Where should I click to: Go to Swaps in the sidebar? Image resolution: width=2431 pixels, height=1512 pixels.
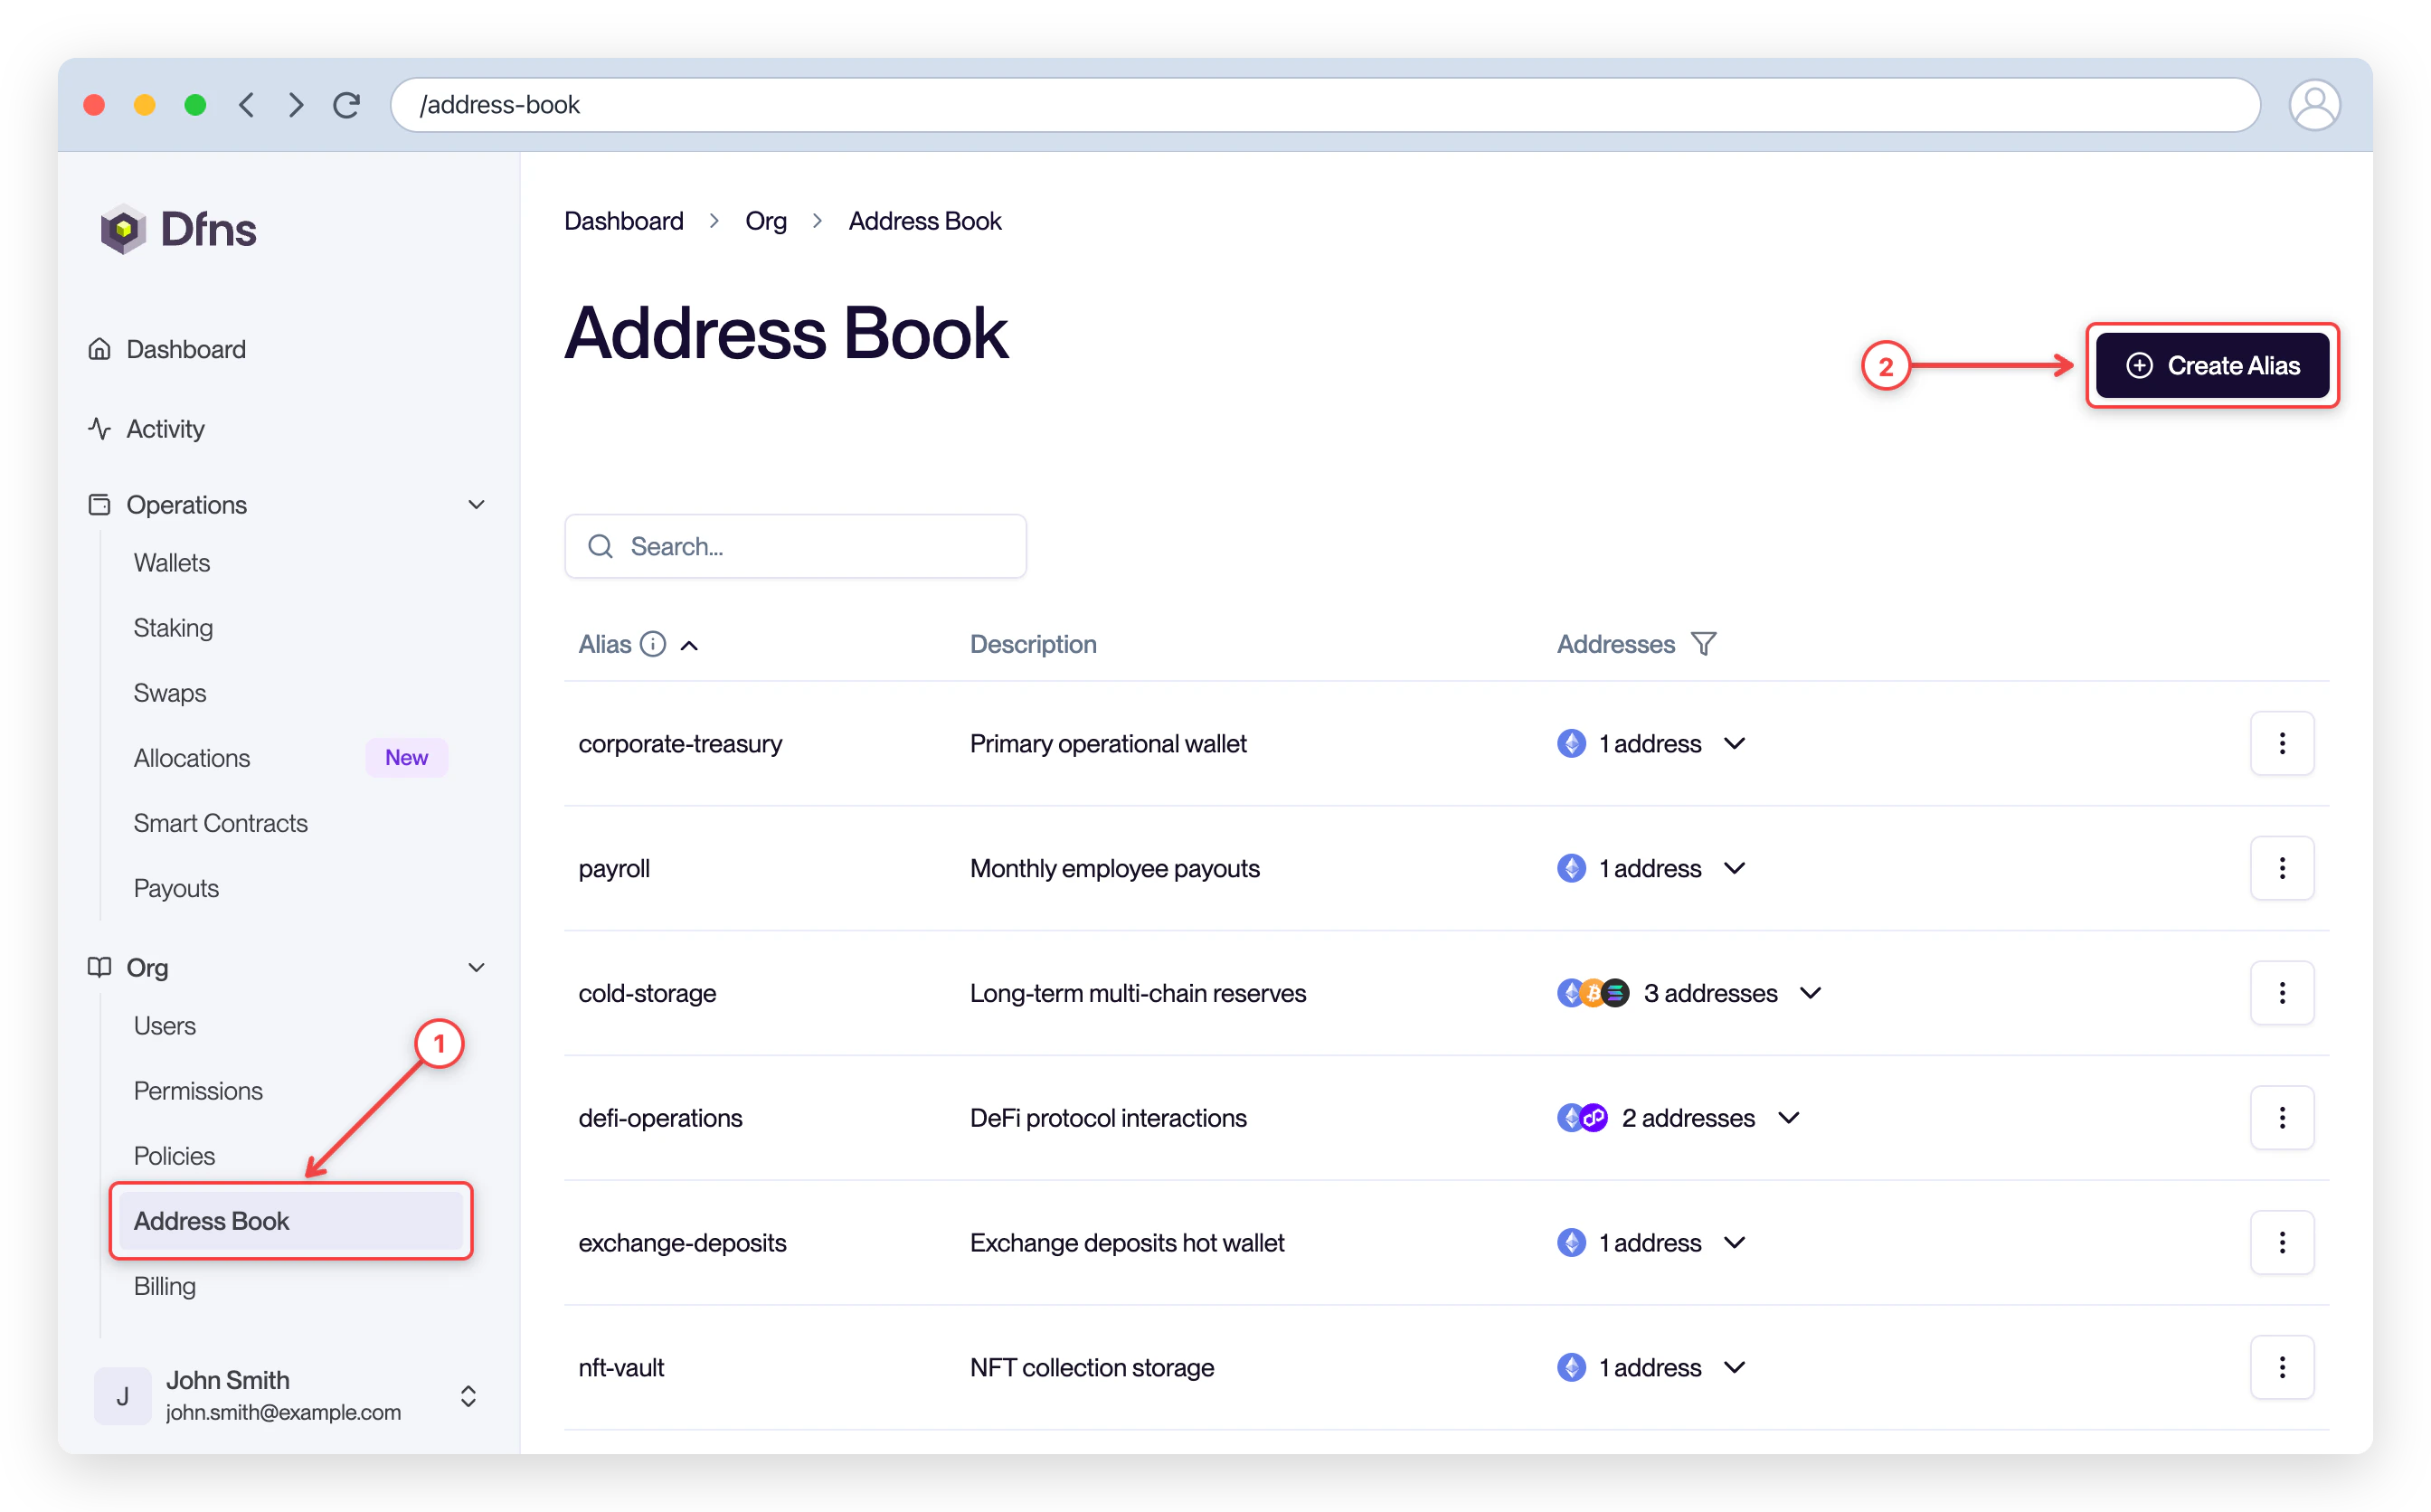pyautogui.click(x=170, y=693)
